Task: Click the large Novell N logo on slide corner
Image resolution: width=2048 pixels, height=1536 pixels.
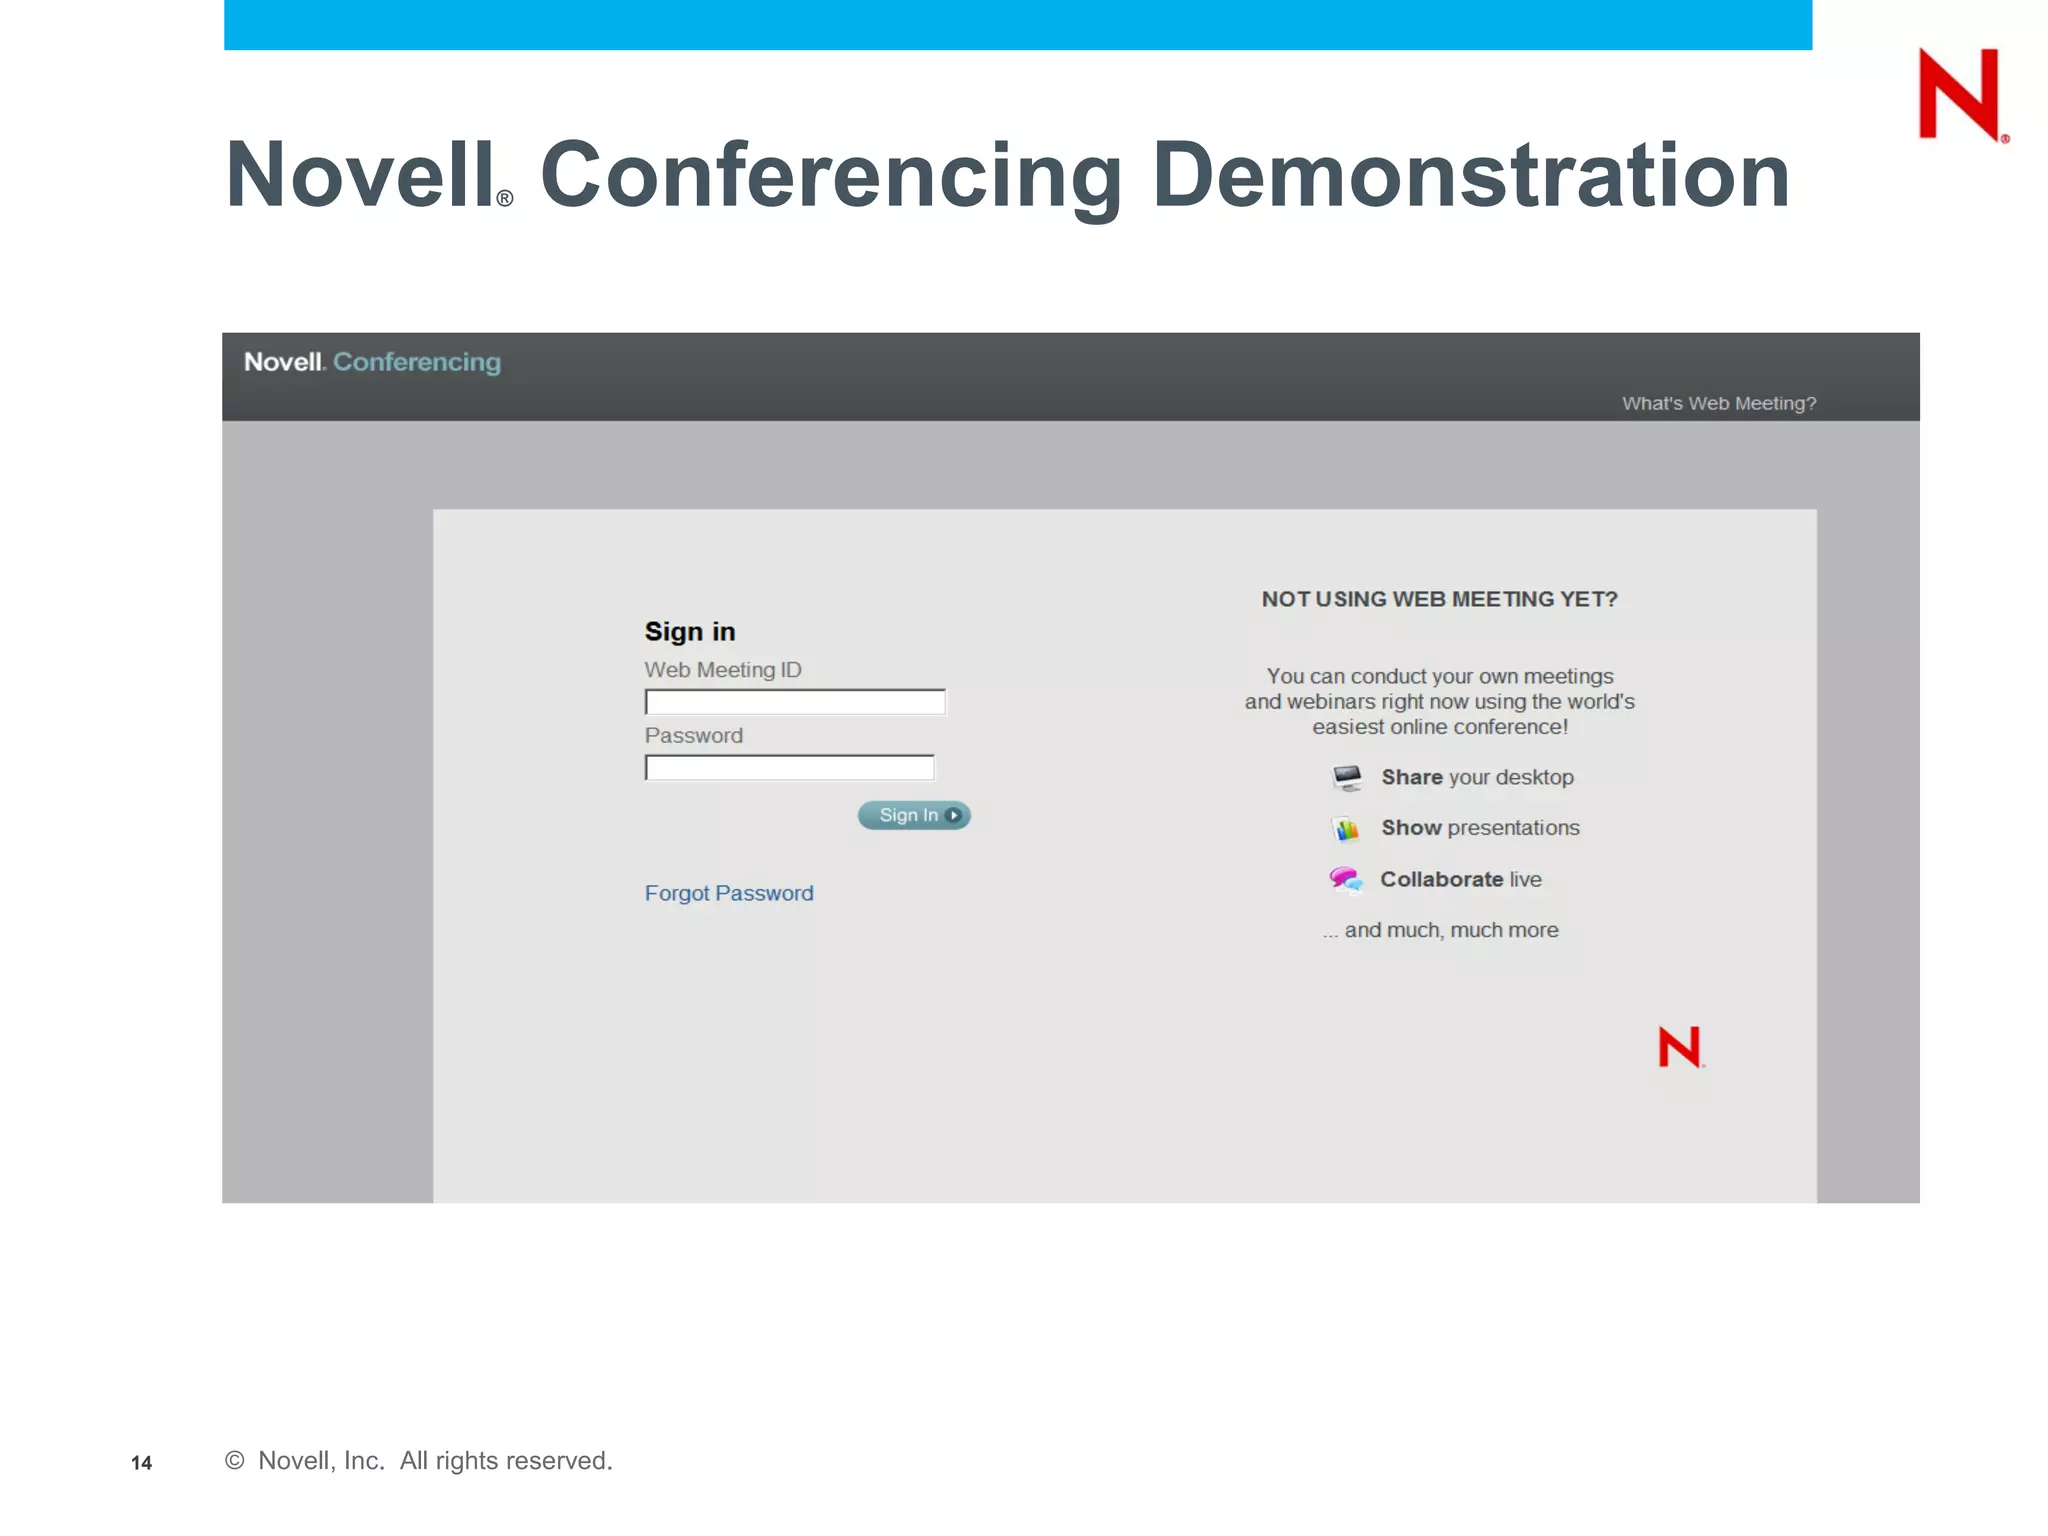Action: pos(1960,95)
